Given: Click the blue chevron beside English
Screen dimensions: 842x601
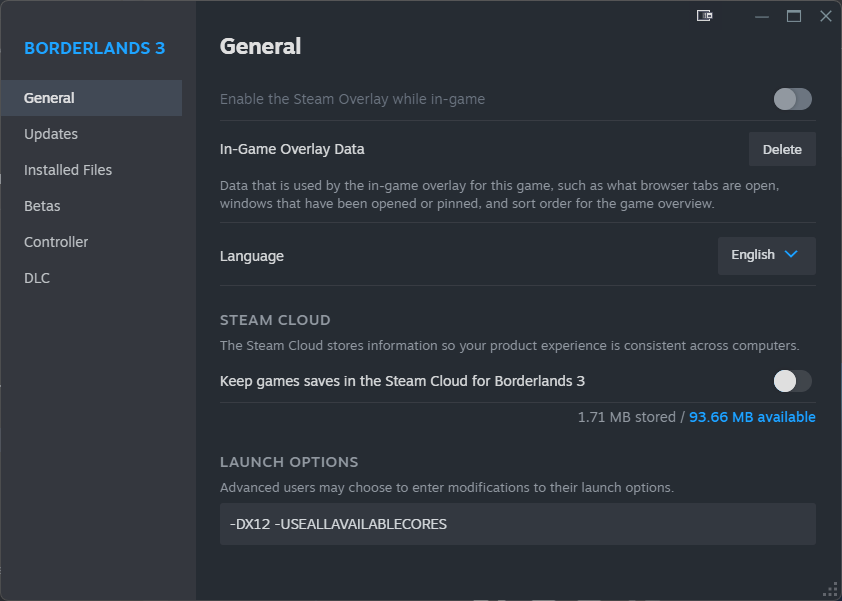Looking at the screenshot, I should [792, 255].
